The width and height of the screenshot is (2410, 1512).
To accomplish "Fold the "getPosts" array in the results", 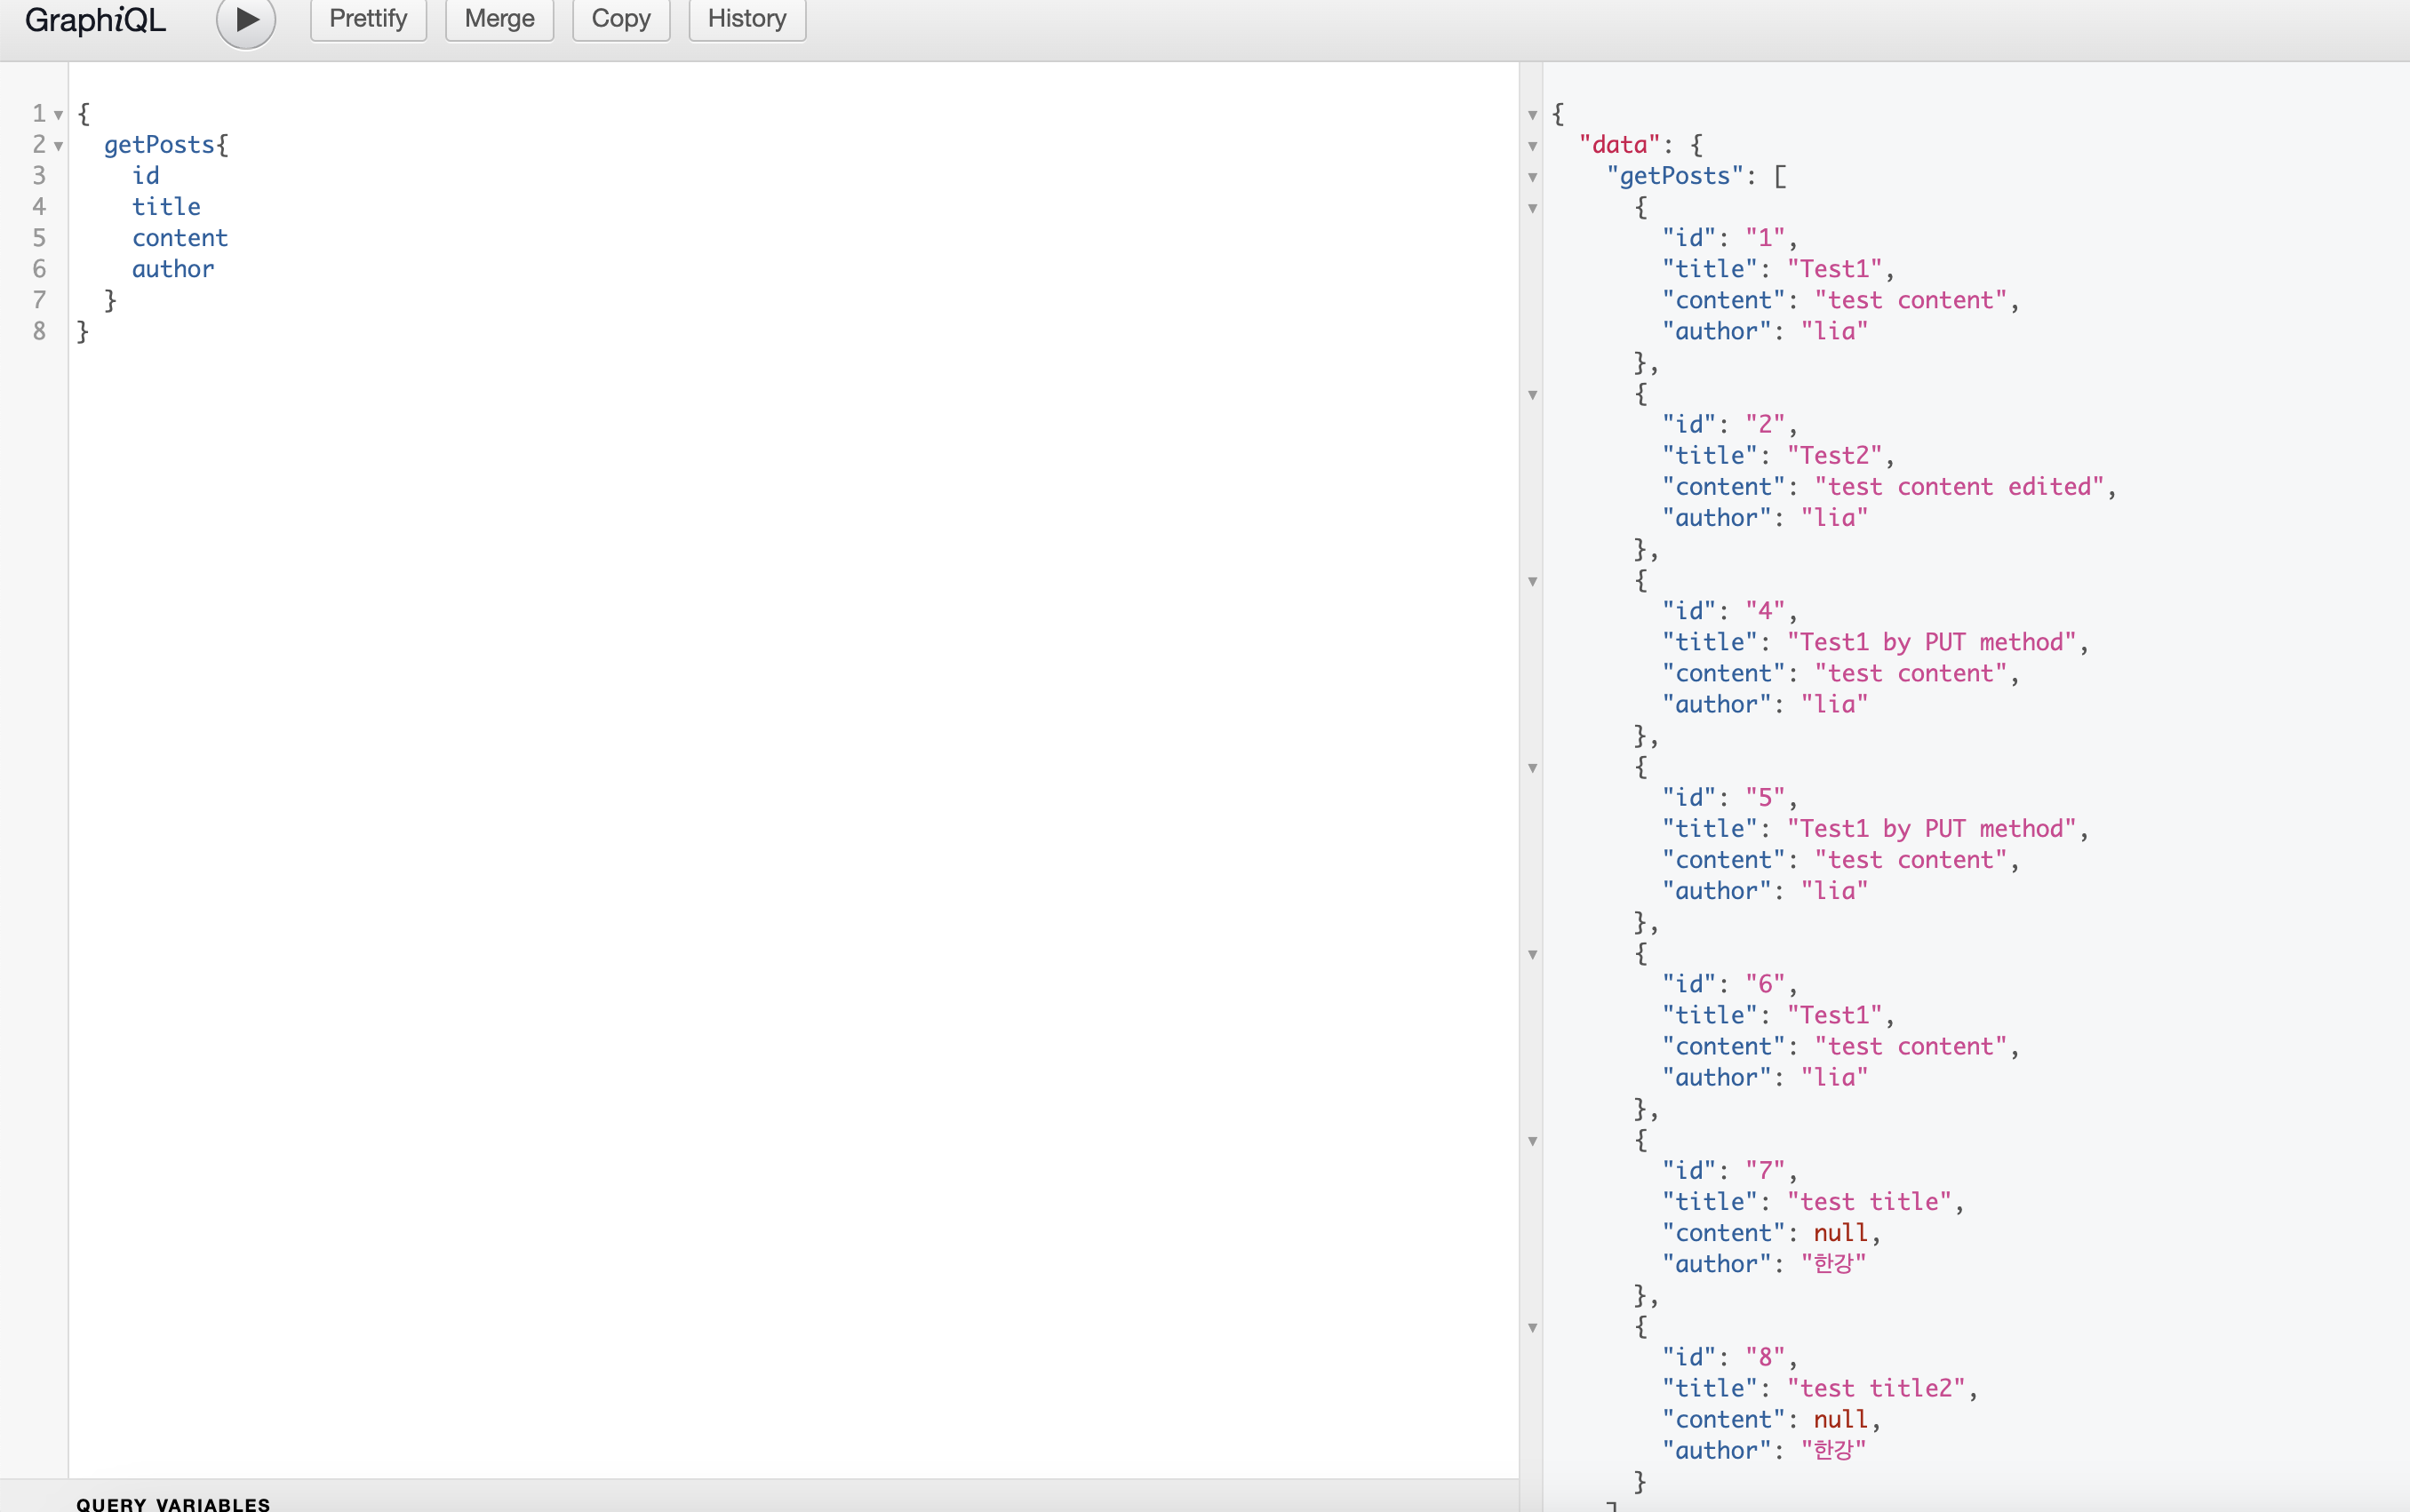I will [1532, 178].
